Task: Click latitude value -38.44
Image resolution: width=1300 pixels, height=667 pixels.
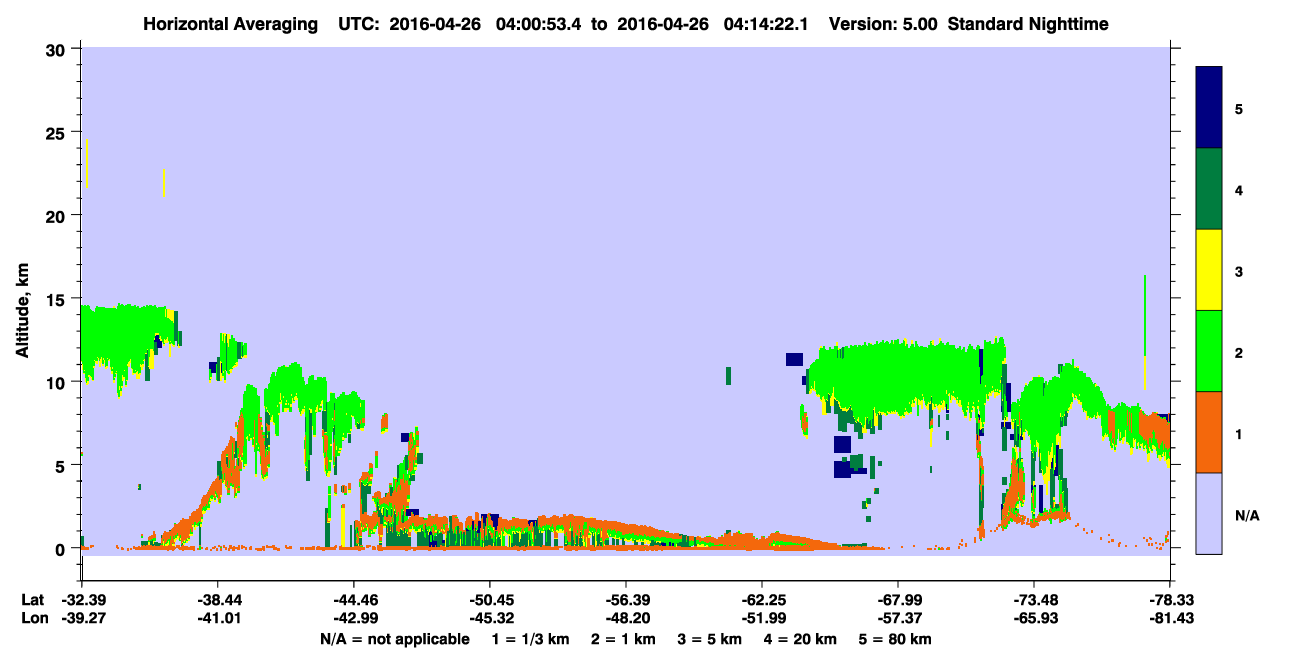Action: 218,600
